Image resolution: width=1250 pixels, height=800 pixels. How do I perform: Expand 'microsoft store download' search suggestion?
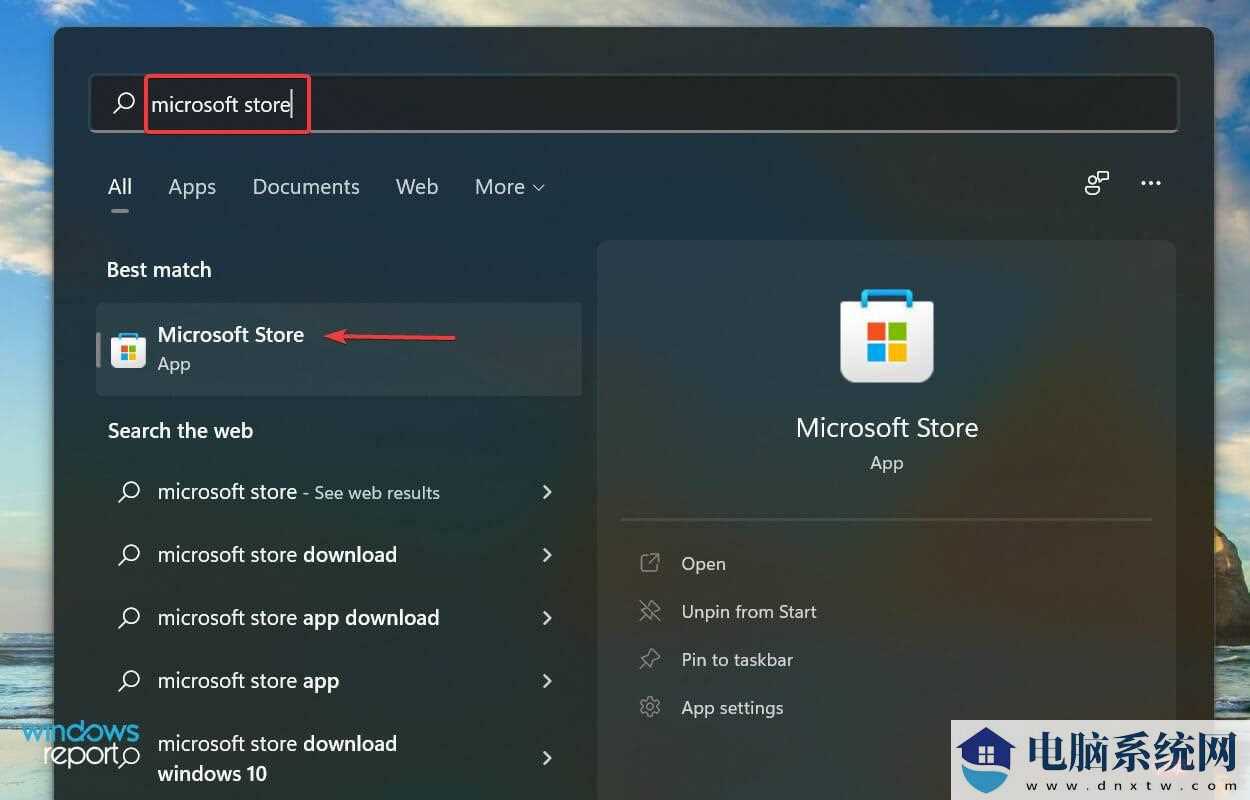coord(547,555)
